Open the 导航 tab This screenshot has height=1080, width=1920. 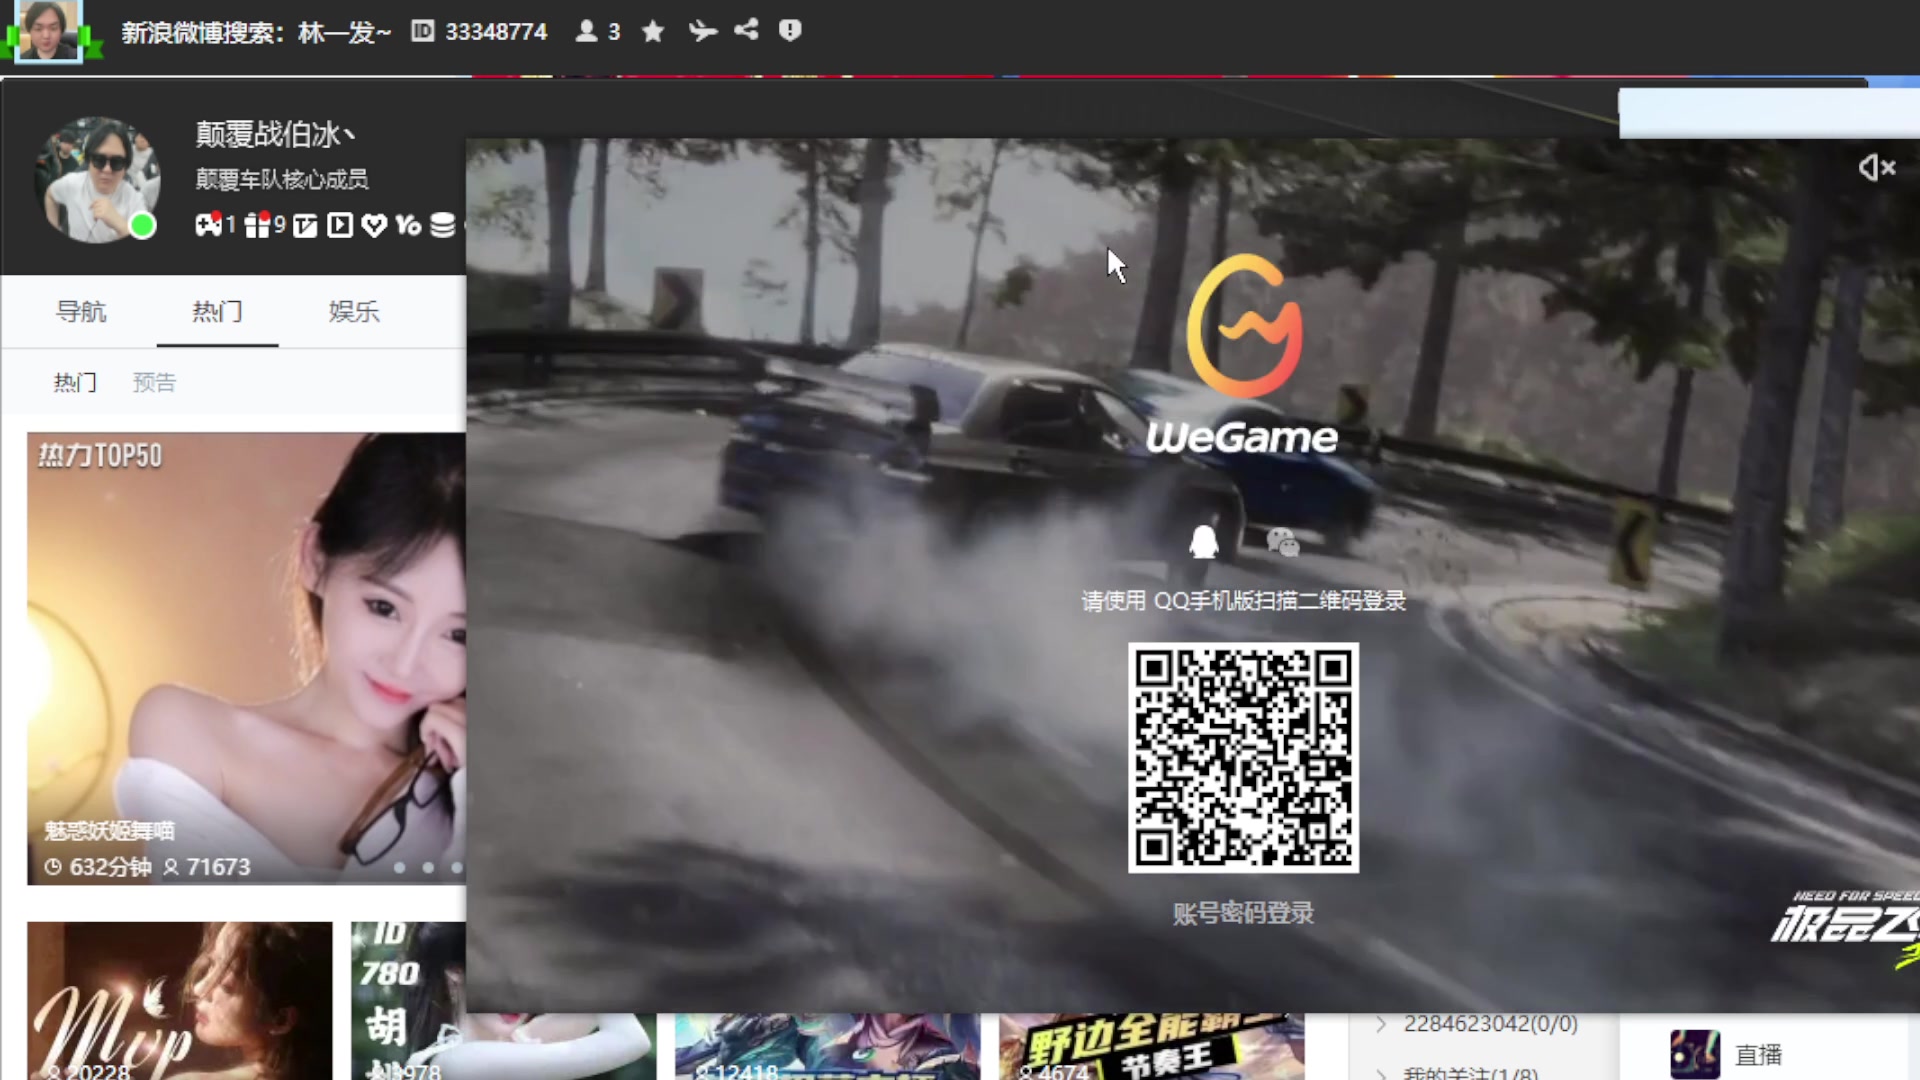(81, 311)
